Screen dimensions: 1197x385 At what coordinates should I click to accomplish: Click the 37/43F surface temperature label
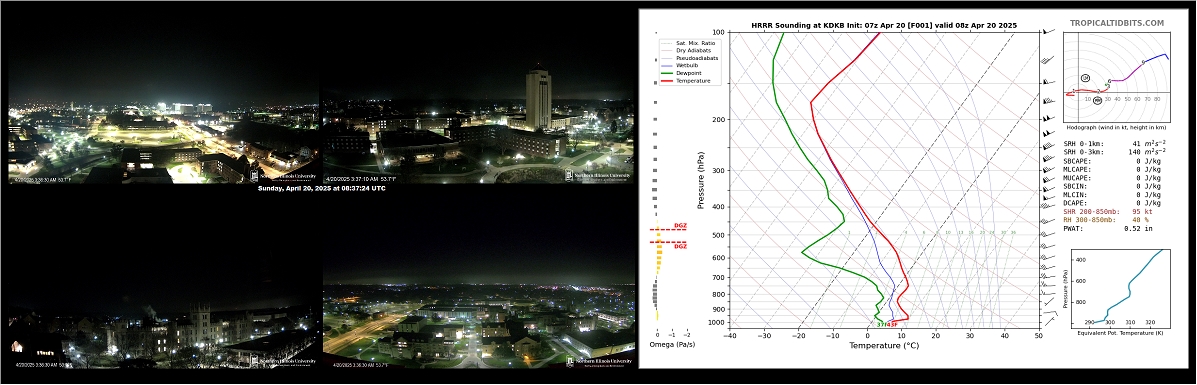point(886,325)
